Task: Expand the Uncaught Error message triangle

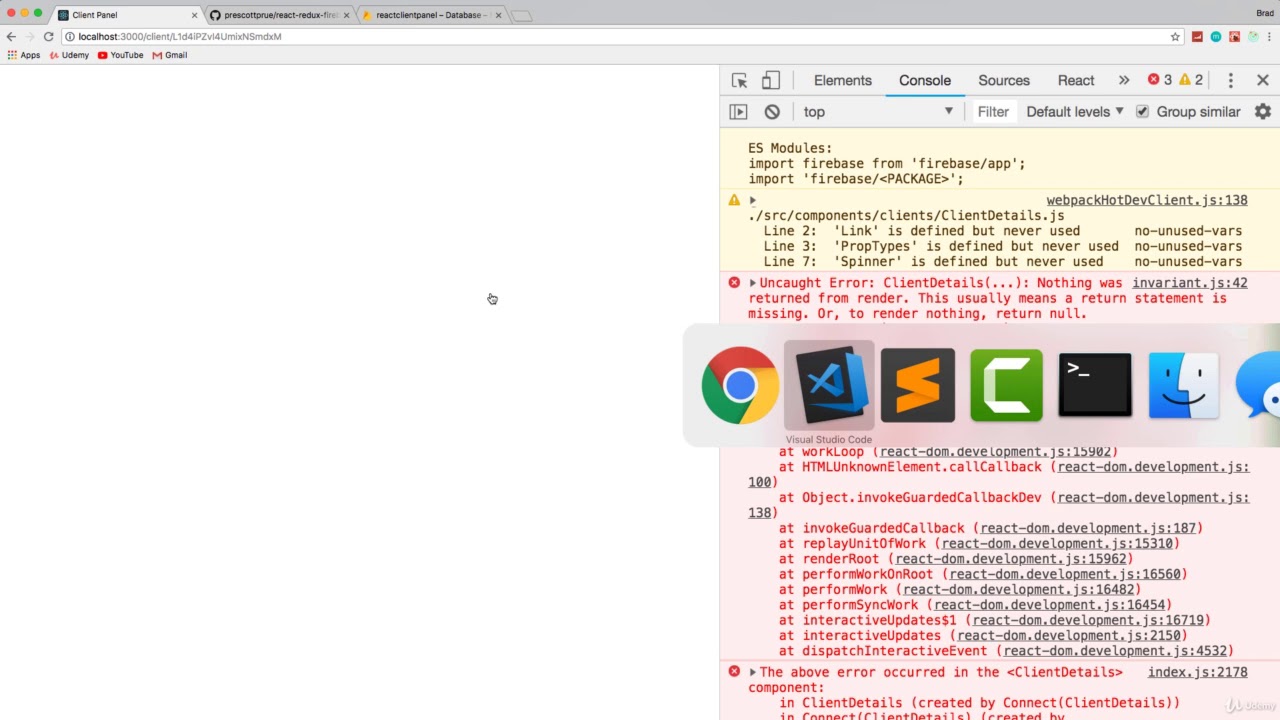Action: pyautogui.click(x=753, y=283)
